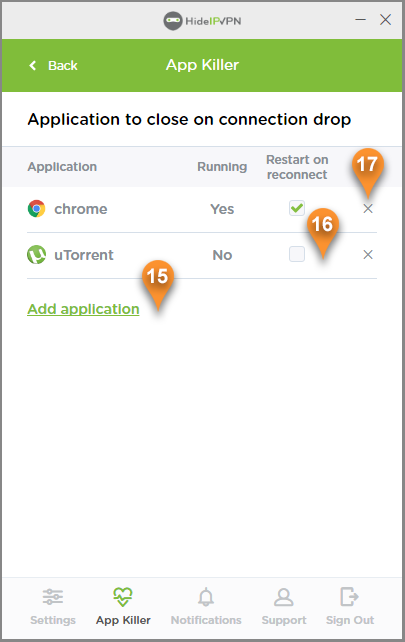Click the Sign Out icon
The width and height of the screenshot is (405, 642).
click(x=349, y=596)
